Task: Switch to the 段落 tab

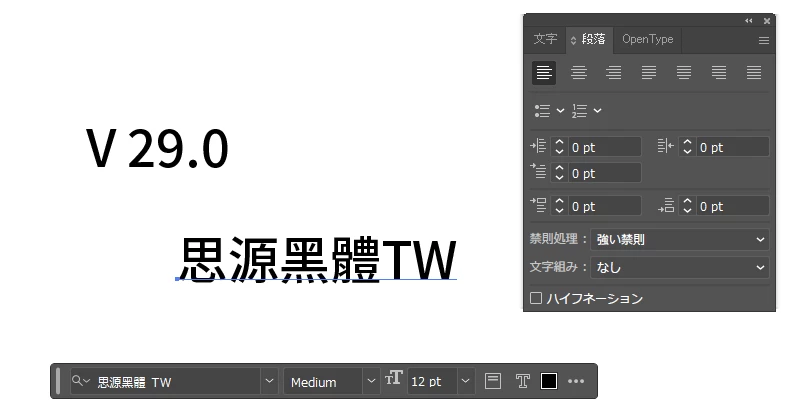Action: coord(594,39)
